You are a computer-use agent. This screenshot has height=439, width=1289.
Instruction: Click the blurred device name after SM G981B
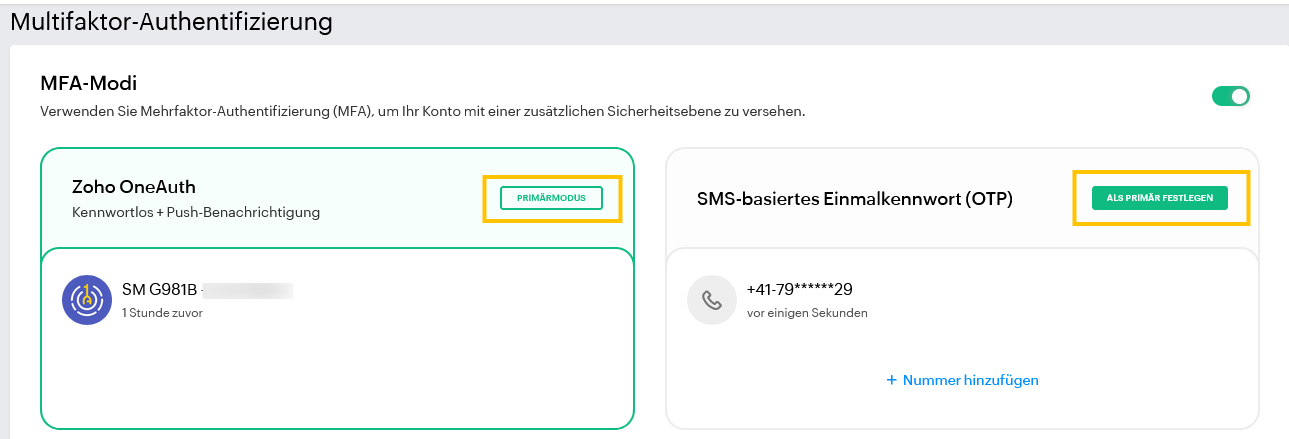(247, 291)
